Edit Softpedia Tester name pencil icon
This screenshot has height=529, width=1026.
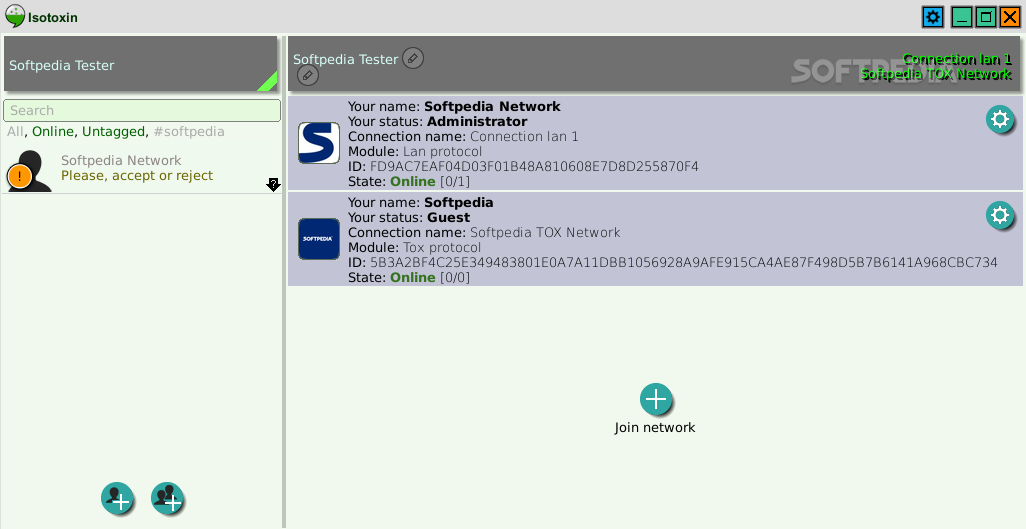pyautogui.click(x=413, y=58)
